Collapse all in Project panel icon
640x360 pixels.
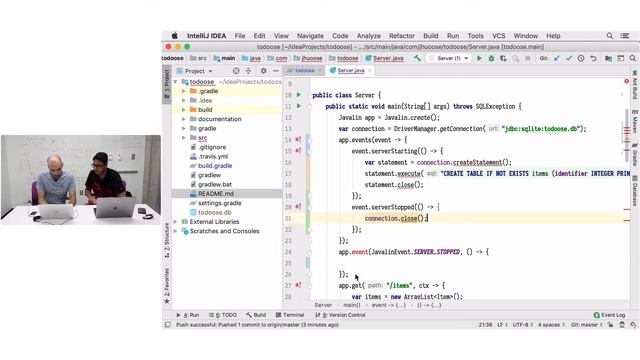(x=248, y=71)
